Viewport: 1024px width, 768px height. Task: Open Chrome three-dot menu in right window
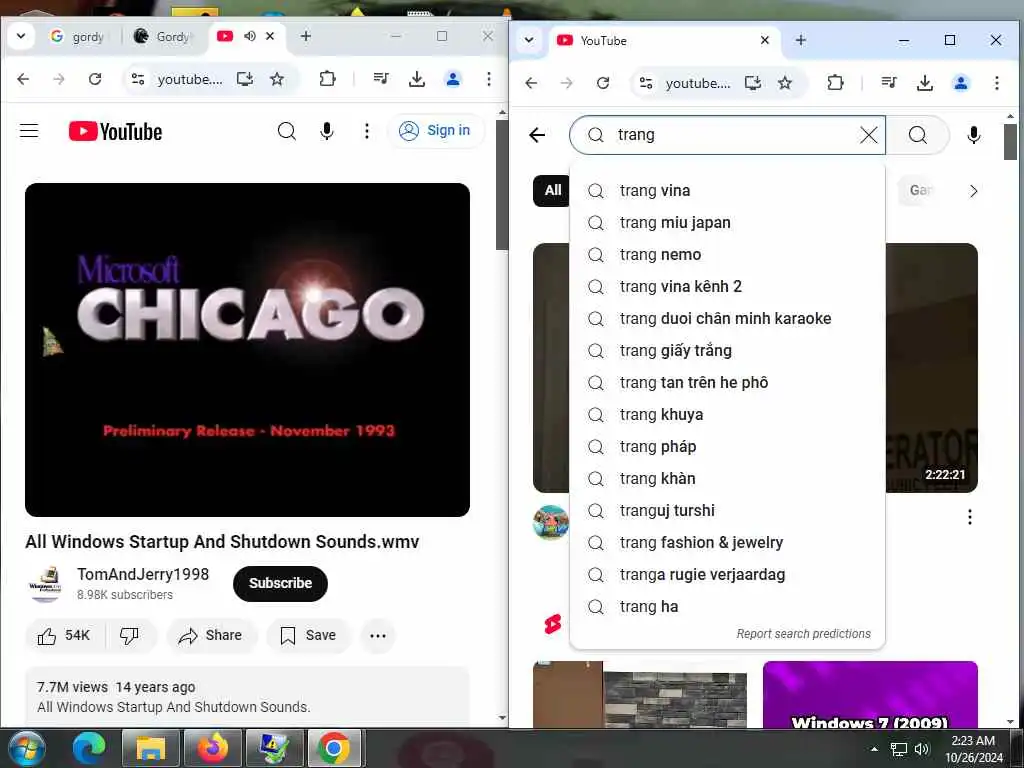997,83
